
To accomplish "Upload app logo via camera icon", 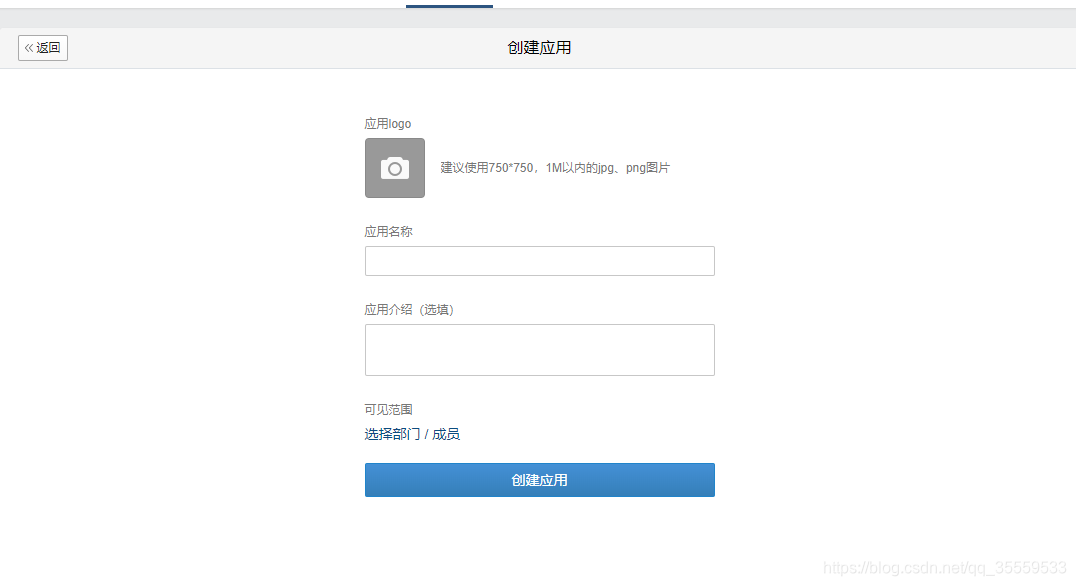I will click(x=395, y=168).
